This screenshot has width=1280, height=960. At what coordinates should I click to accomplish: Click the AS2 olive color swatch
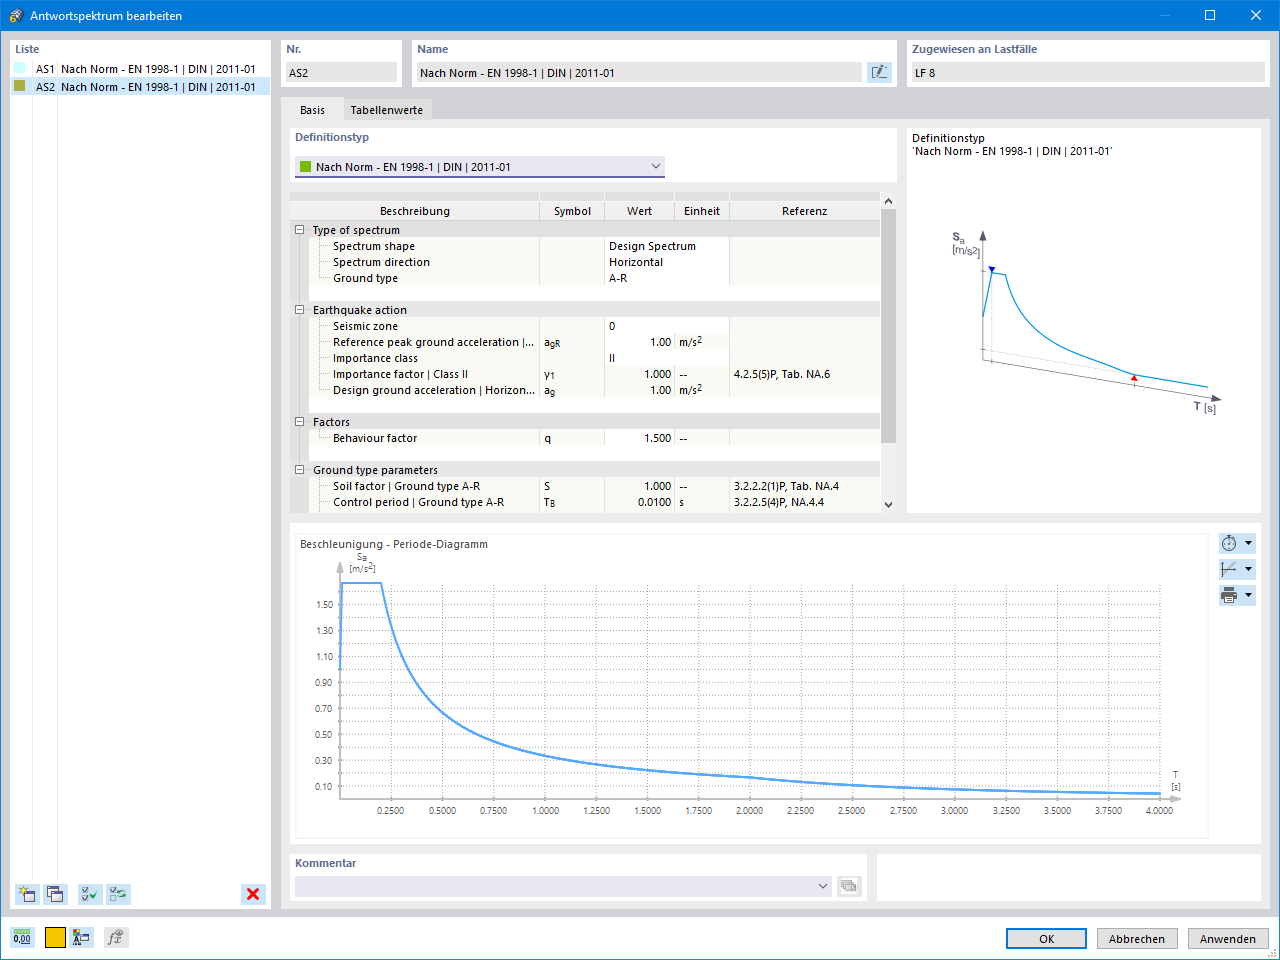20,86
